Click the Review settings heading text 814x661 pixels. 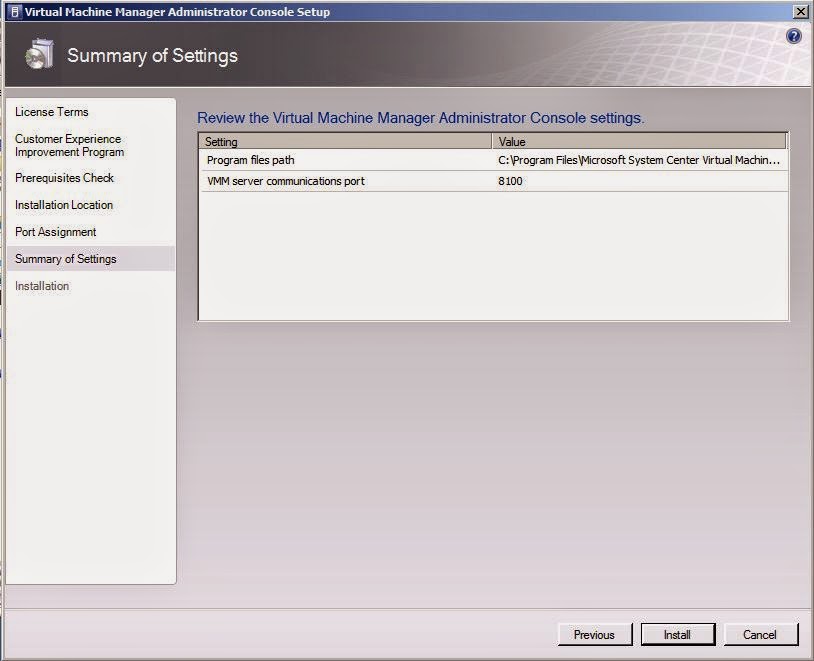(420, 118)
